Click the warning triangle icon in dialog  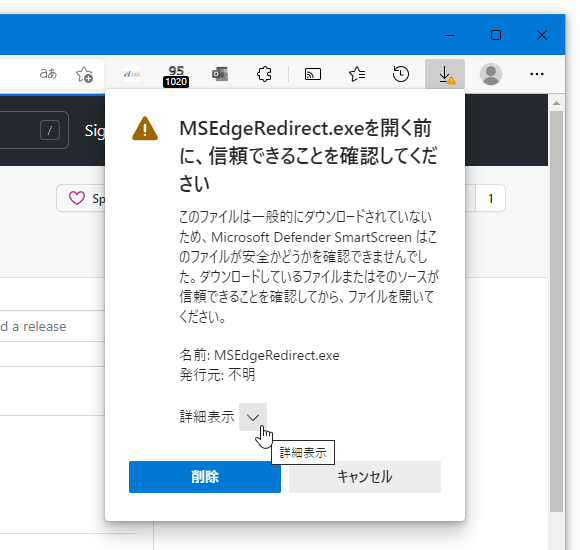(145, 129)
